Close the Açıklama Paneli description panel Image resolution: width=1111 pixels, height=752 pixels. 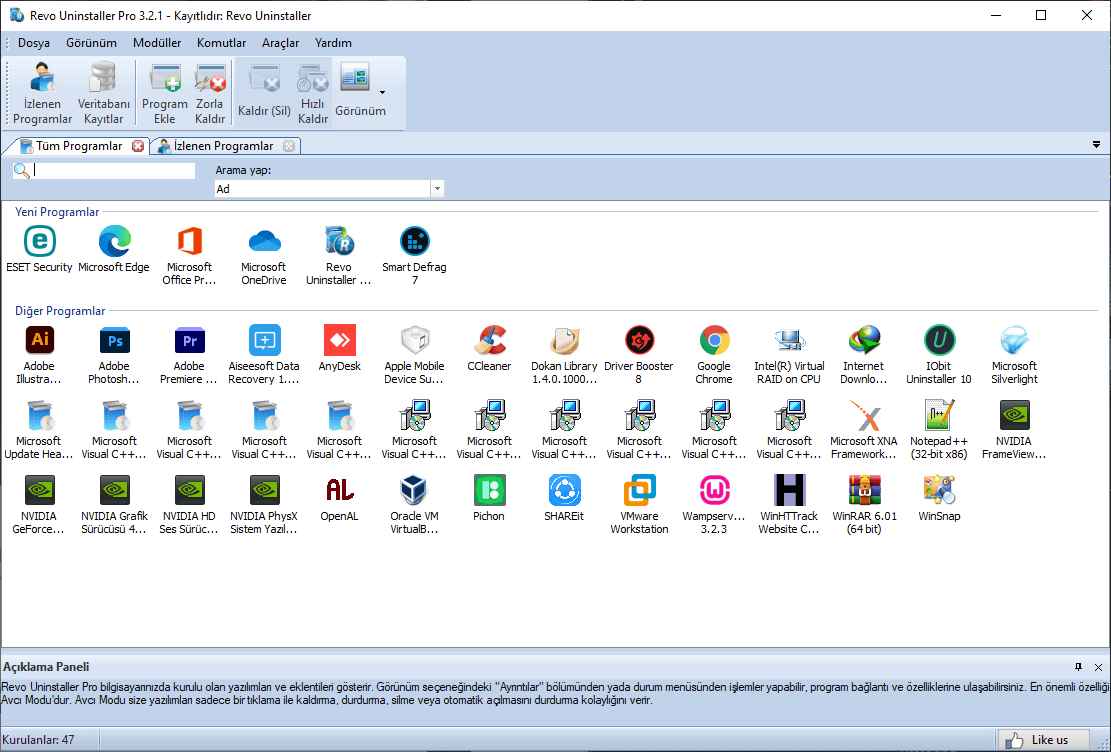click(1098, 666)
